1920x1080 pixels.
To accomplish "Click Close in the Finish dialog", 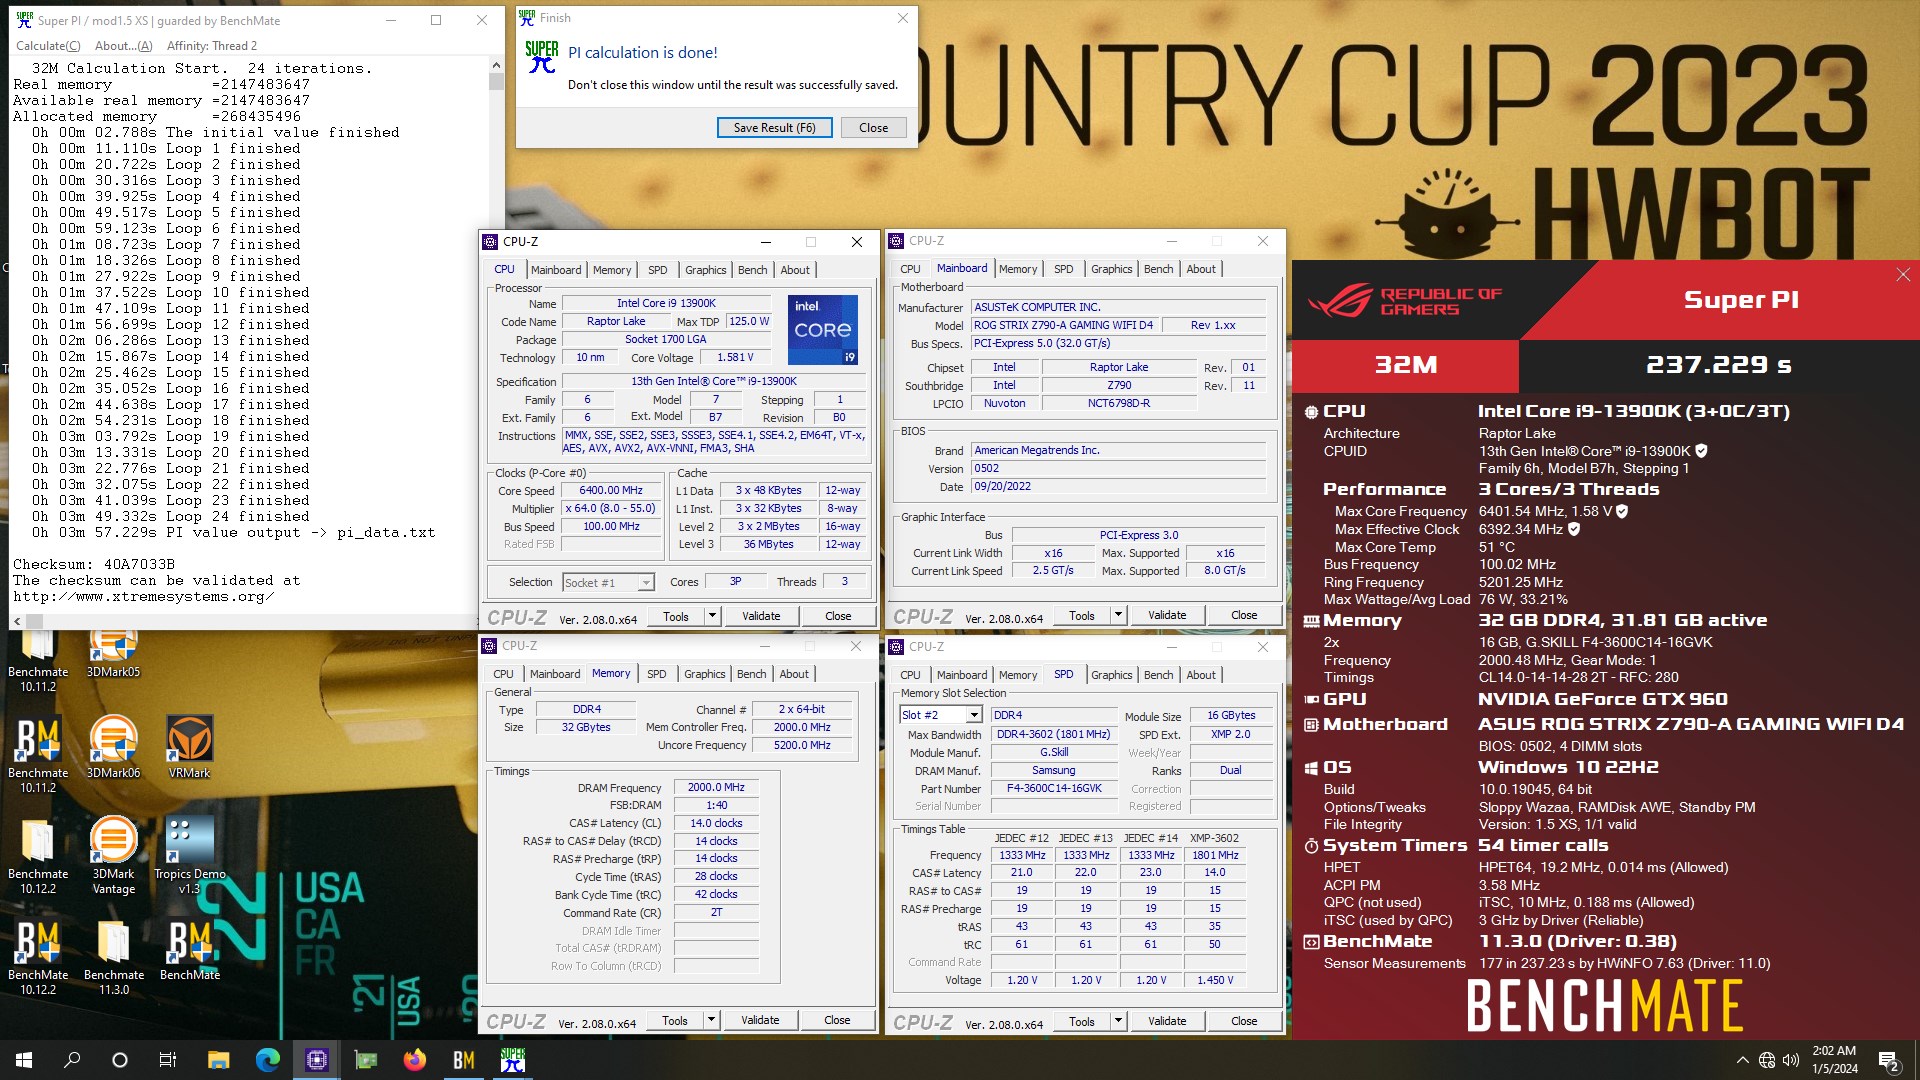I will point(873,128).
